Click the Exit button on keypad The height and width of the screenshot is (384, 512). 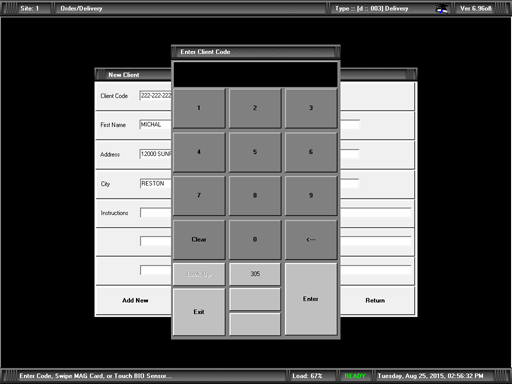[x=199, y=312]
